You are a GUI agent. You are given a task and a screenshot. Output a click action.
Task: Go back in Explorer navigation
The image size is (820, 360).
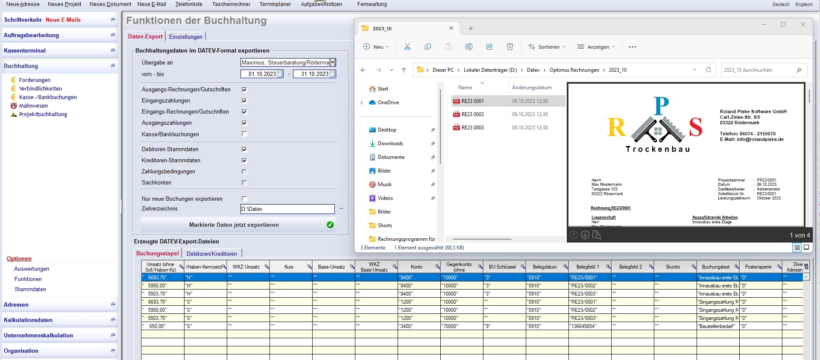coord(363,70)
